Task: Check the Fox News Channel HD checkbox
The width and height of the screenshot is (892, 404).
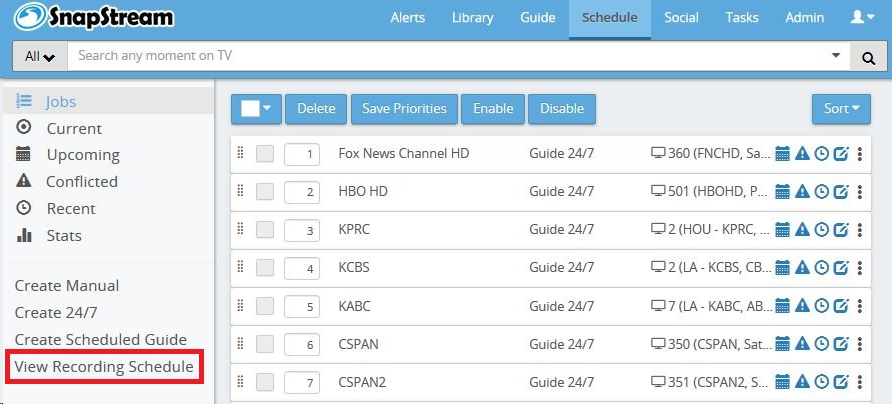Action: click(x=265, y=154)
